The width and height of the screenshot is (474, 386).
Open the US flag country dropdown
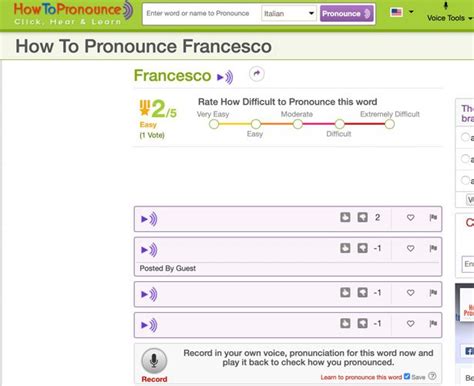click(x=402, y=12)
